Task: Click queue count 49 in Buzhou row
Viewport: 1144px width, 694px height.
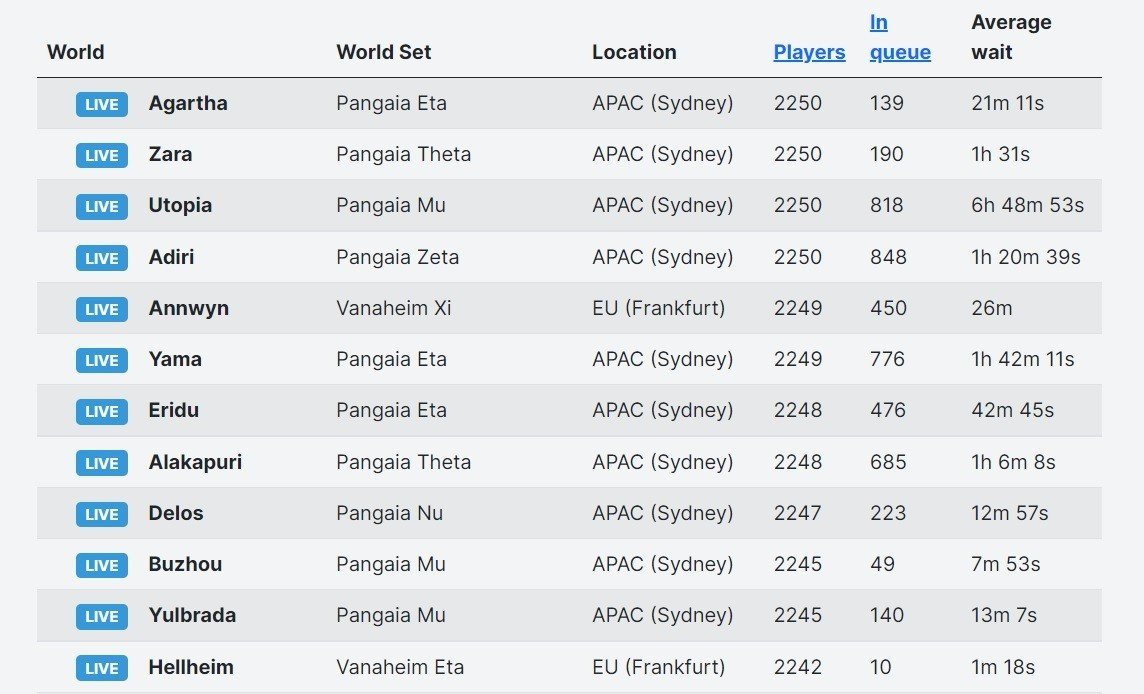Action: tap(882, 564)
